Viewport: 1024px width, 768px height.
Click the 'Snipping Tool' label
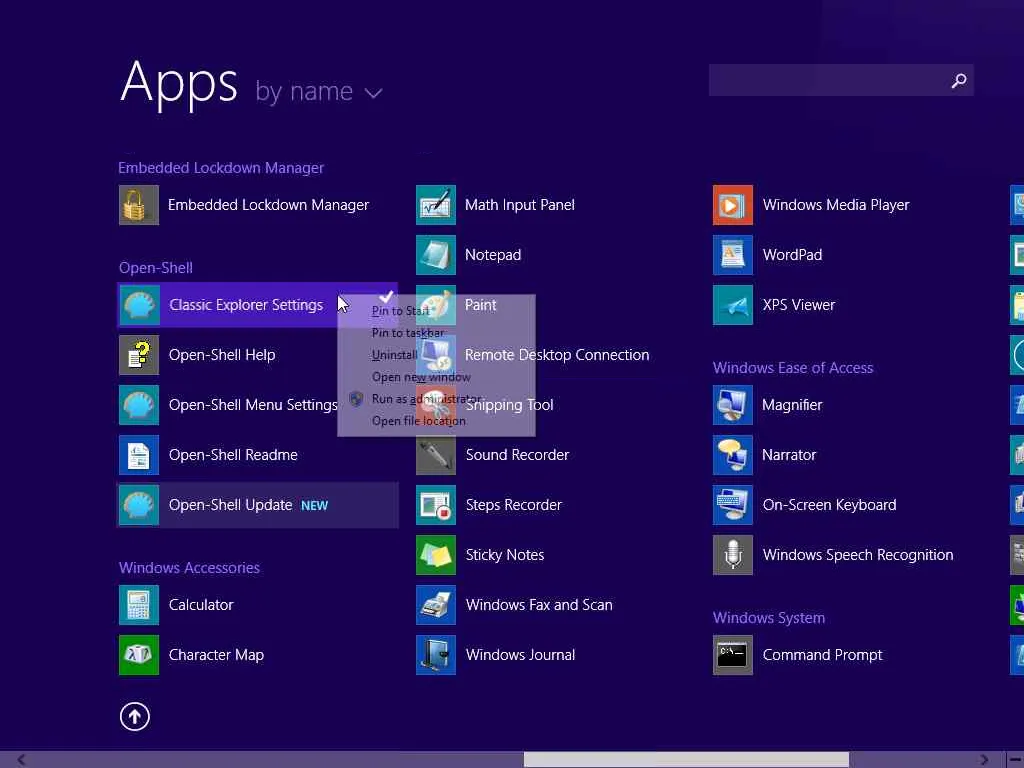pos(509,405)
